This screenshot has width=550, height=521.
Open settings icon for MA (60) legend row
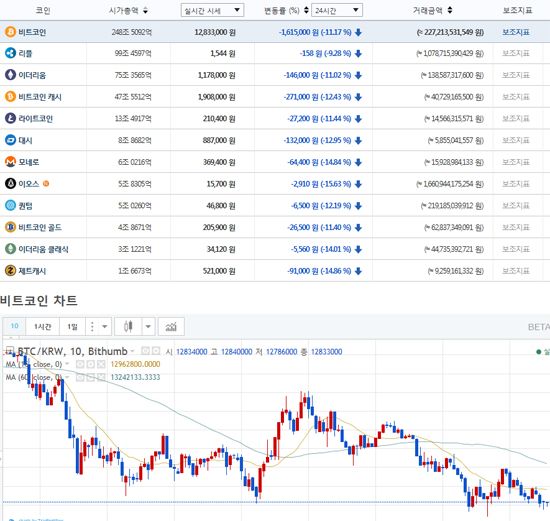pyautogui.click(x=90, y=377)
